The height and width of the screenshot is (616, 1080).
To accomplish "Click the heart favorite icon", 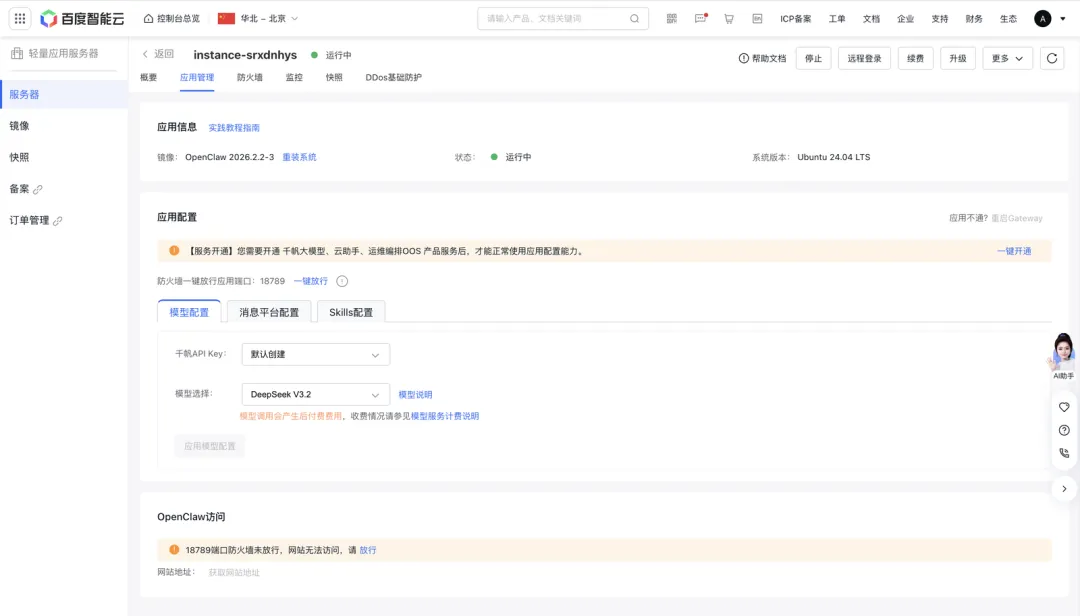I will tap(1064, 407).
